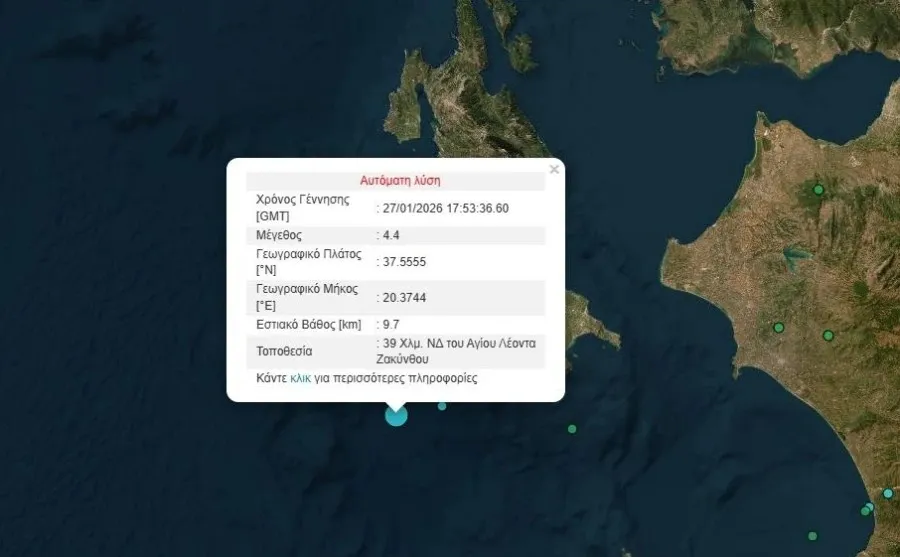Image resolution: width=900 pixels, height=557 pixels.
Task: Select green marker in sea below Zakynthos
Action: coord(572,429)
